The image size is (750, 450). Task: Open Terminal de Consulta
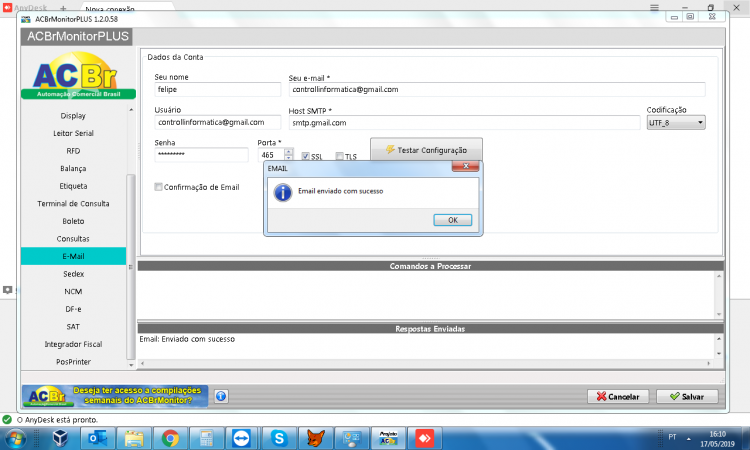(73, 204)
